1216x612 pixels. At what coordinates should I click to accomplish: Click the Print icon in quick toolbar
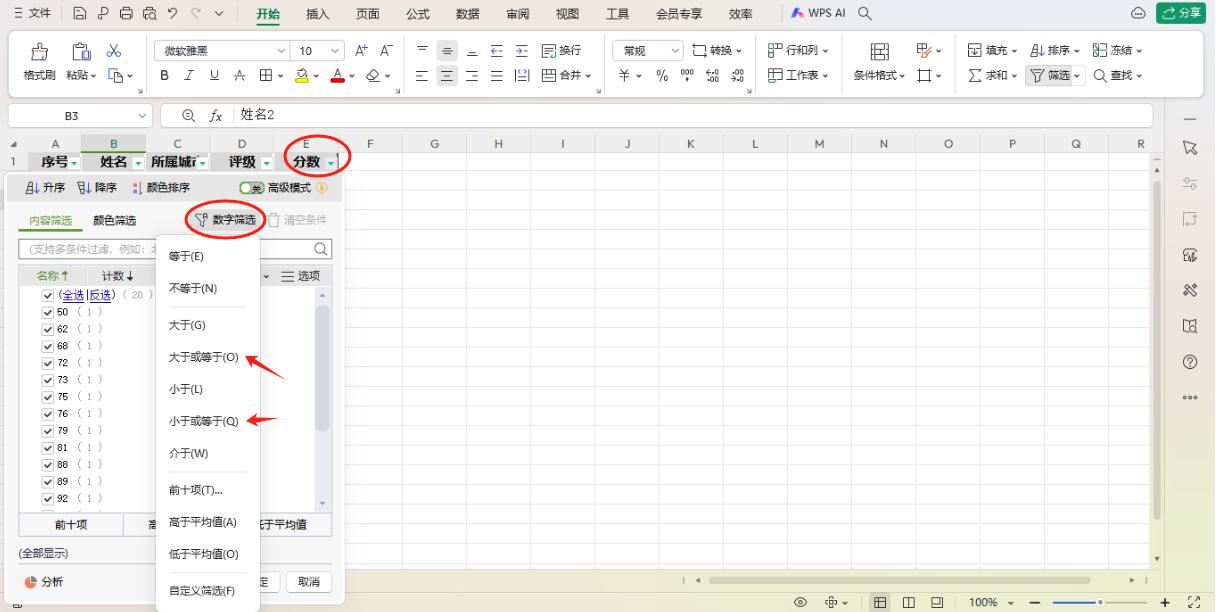125,13
